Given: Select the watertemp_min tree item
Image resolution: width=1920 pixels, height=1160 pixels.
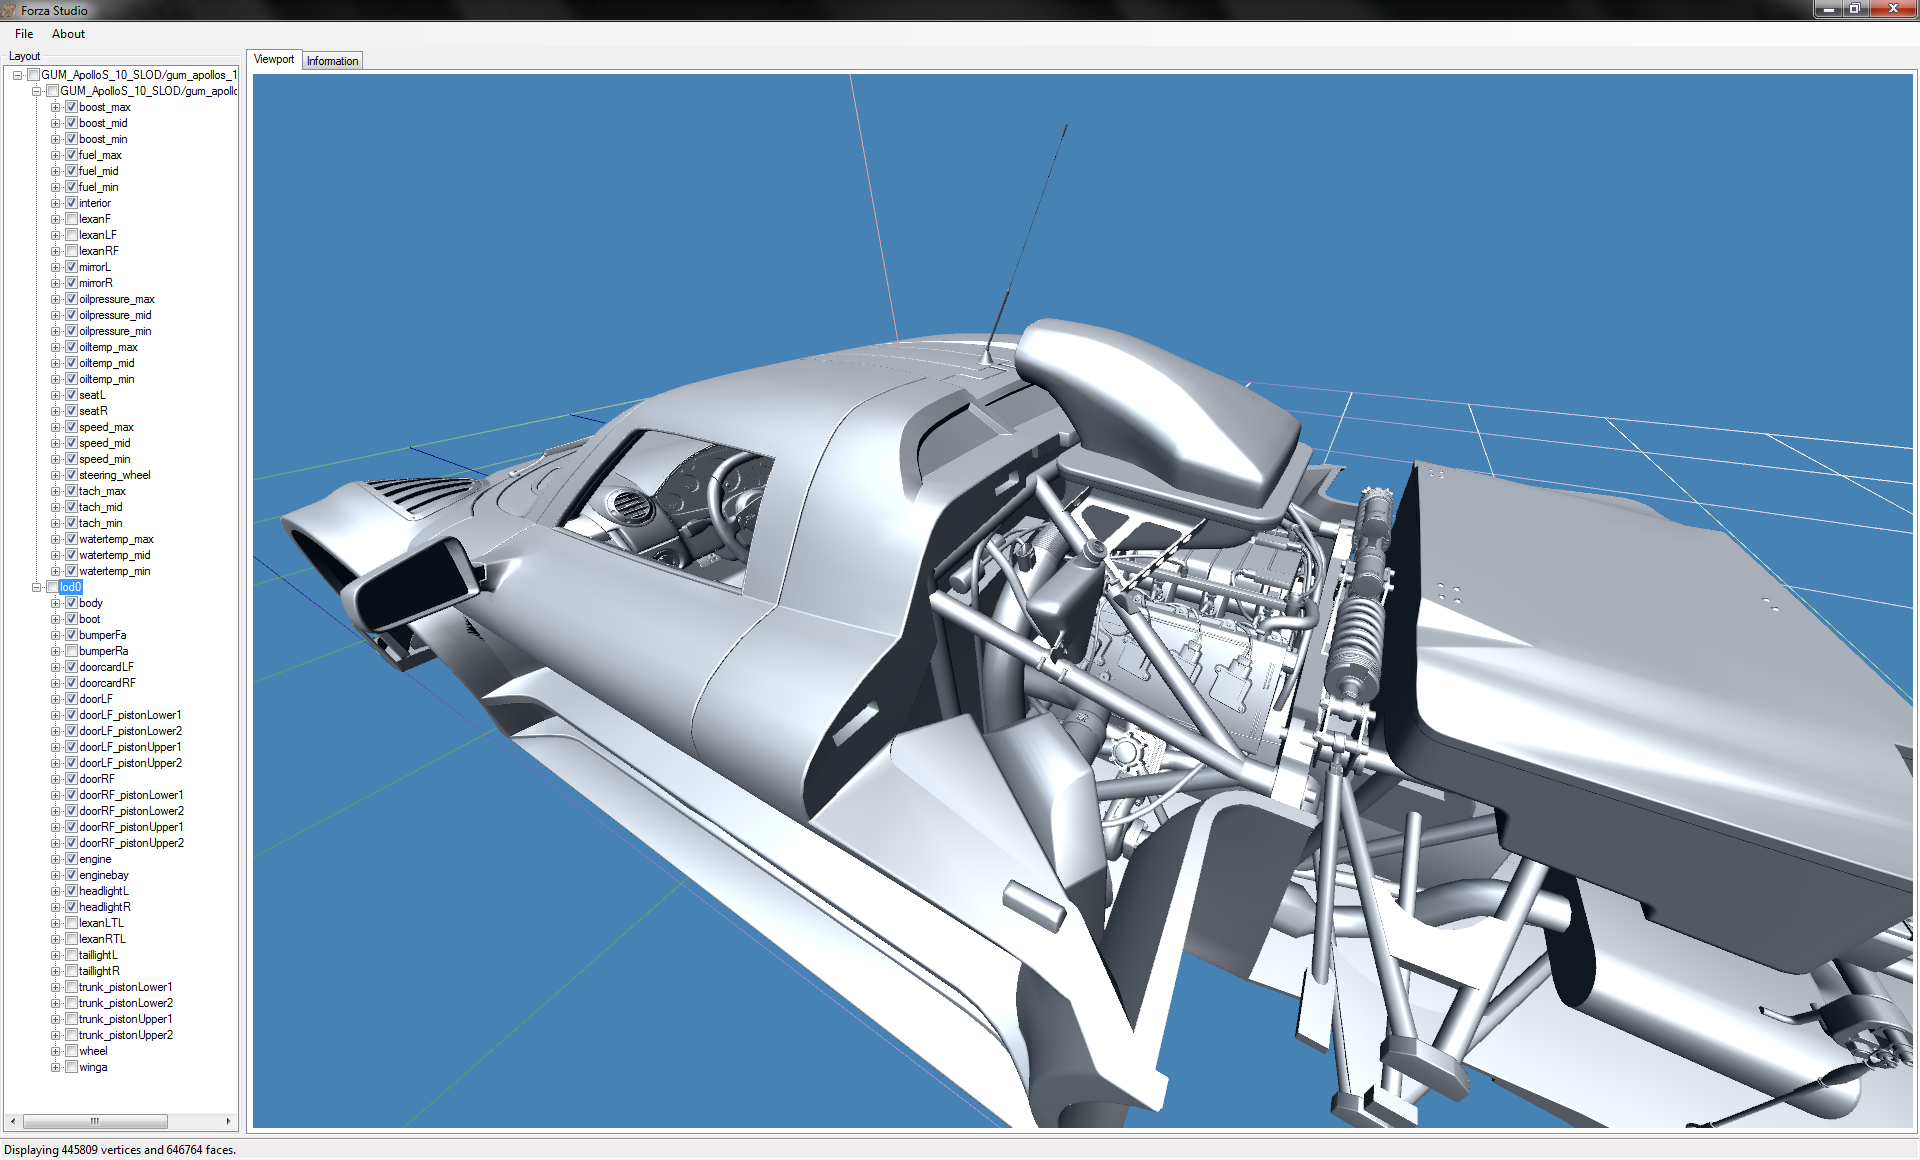Looking at the screenshot, I should click(x=115, y=571).
